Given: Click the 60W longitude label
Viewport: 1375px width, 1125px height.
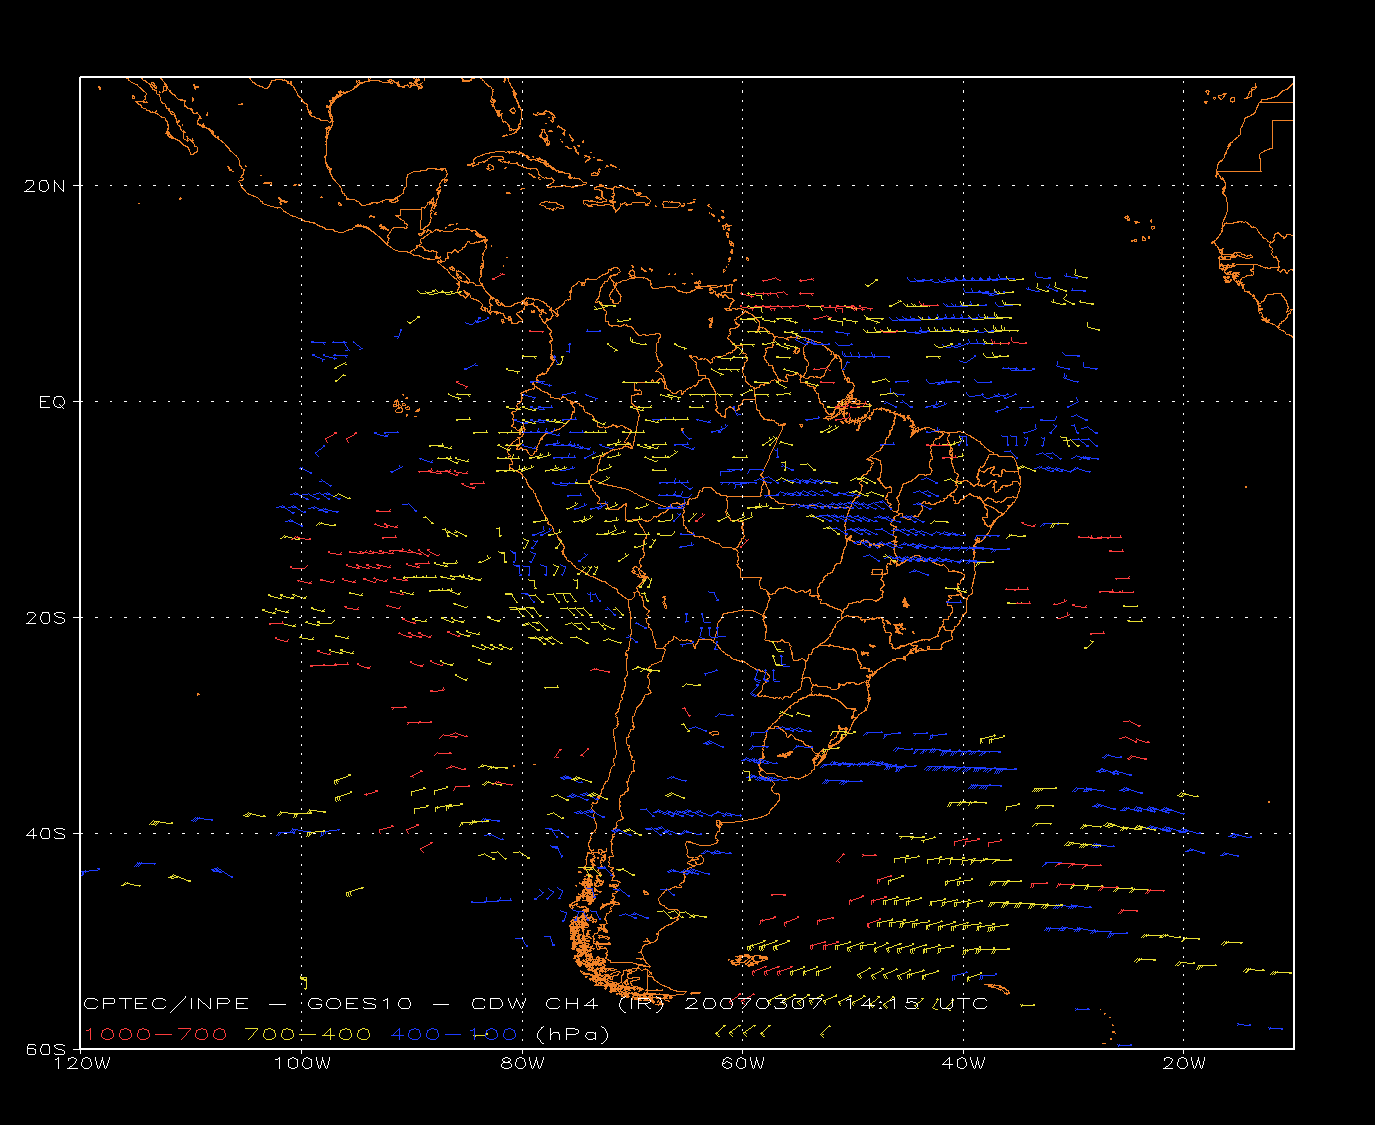Looking at the screenshot, I should (x=743, y=1063).
